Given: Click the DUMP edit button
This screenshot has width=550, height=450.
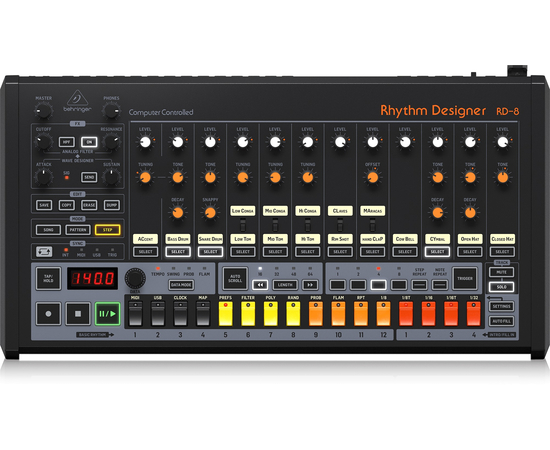Looking at the screenshot, I should coord(112,205).
